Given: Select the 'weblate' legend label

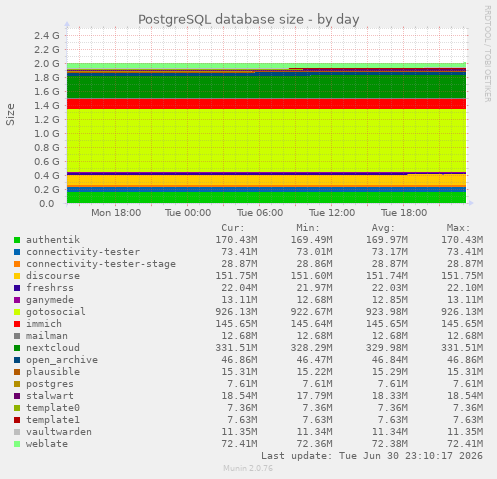Looking at the screenshot, I should point(47,444).
